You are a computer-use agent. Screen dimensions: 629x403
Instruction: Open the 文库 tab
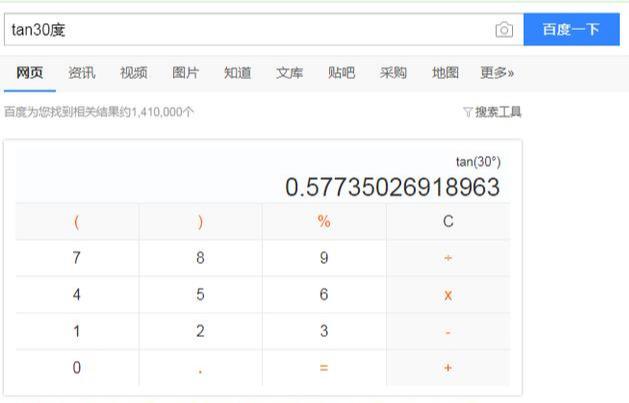[289, 73]
